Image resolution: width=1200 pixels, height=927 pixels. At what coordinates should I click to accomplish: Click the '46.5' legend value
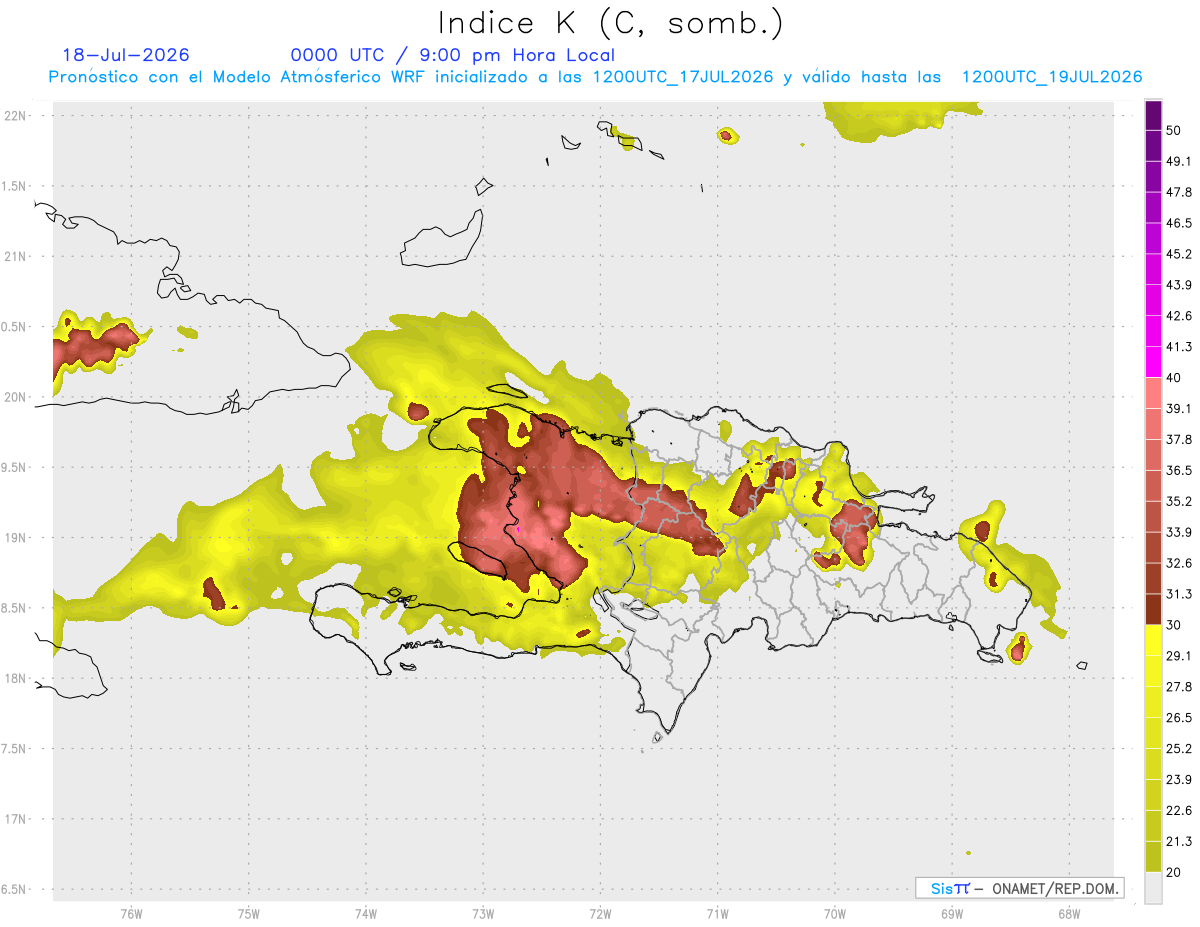[1179, 223]
